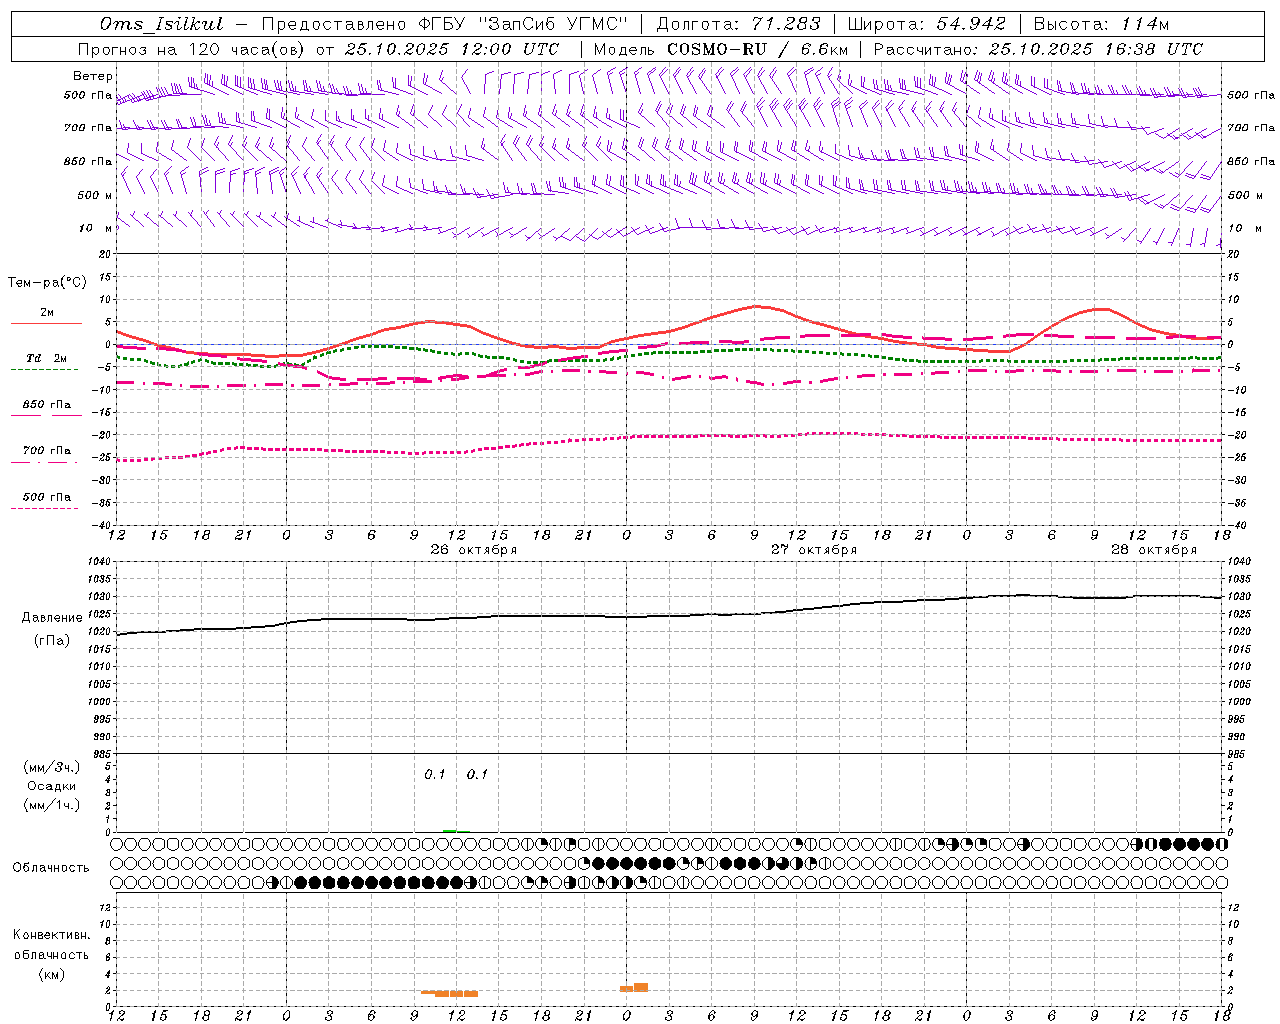Click the '28 октября' date label
Viewport: 1280px width, 1024px height.
(1154, 550)
